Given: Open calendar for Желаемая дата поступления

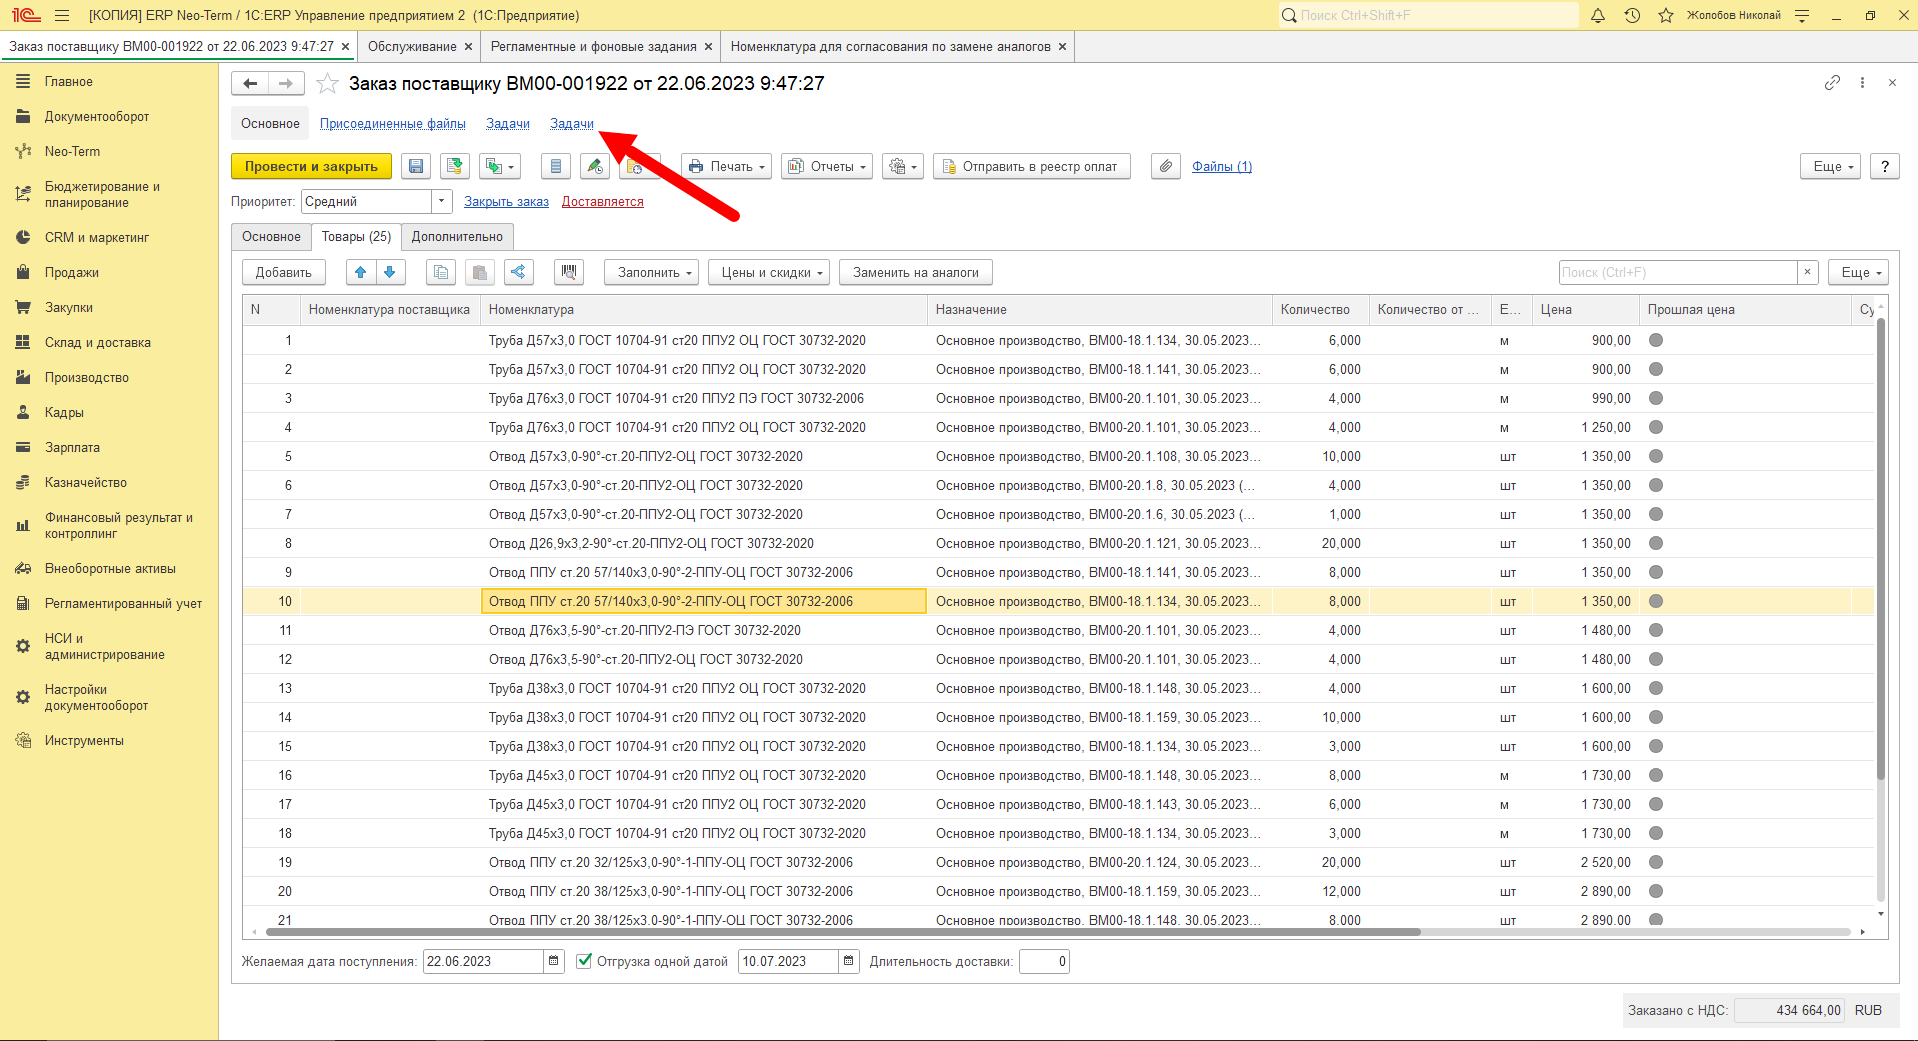Looking at the screenshot, I should [x=553, y=961].
